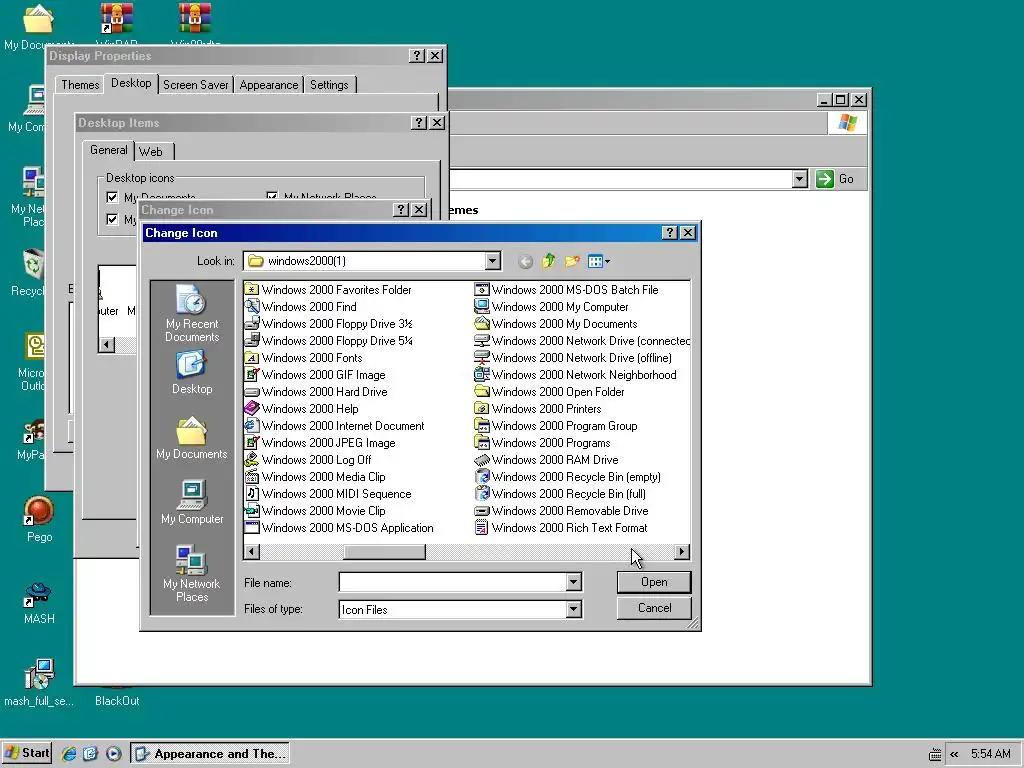This screenshot has width=1024, height=768.
Task: Open My Computer in places bar
Action: point(191,502)
